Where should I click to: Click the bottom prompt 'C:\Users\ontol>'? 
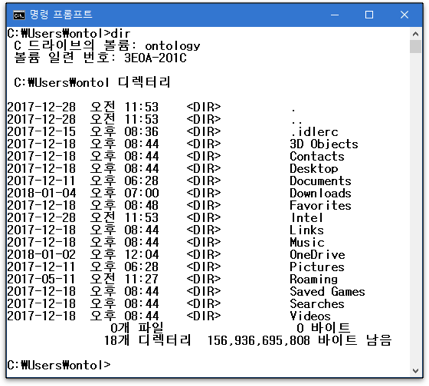click(x=59, y=365)
